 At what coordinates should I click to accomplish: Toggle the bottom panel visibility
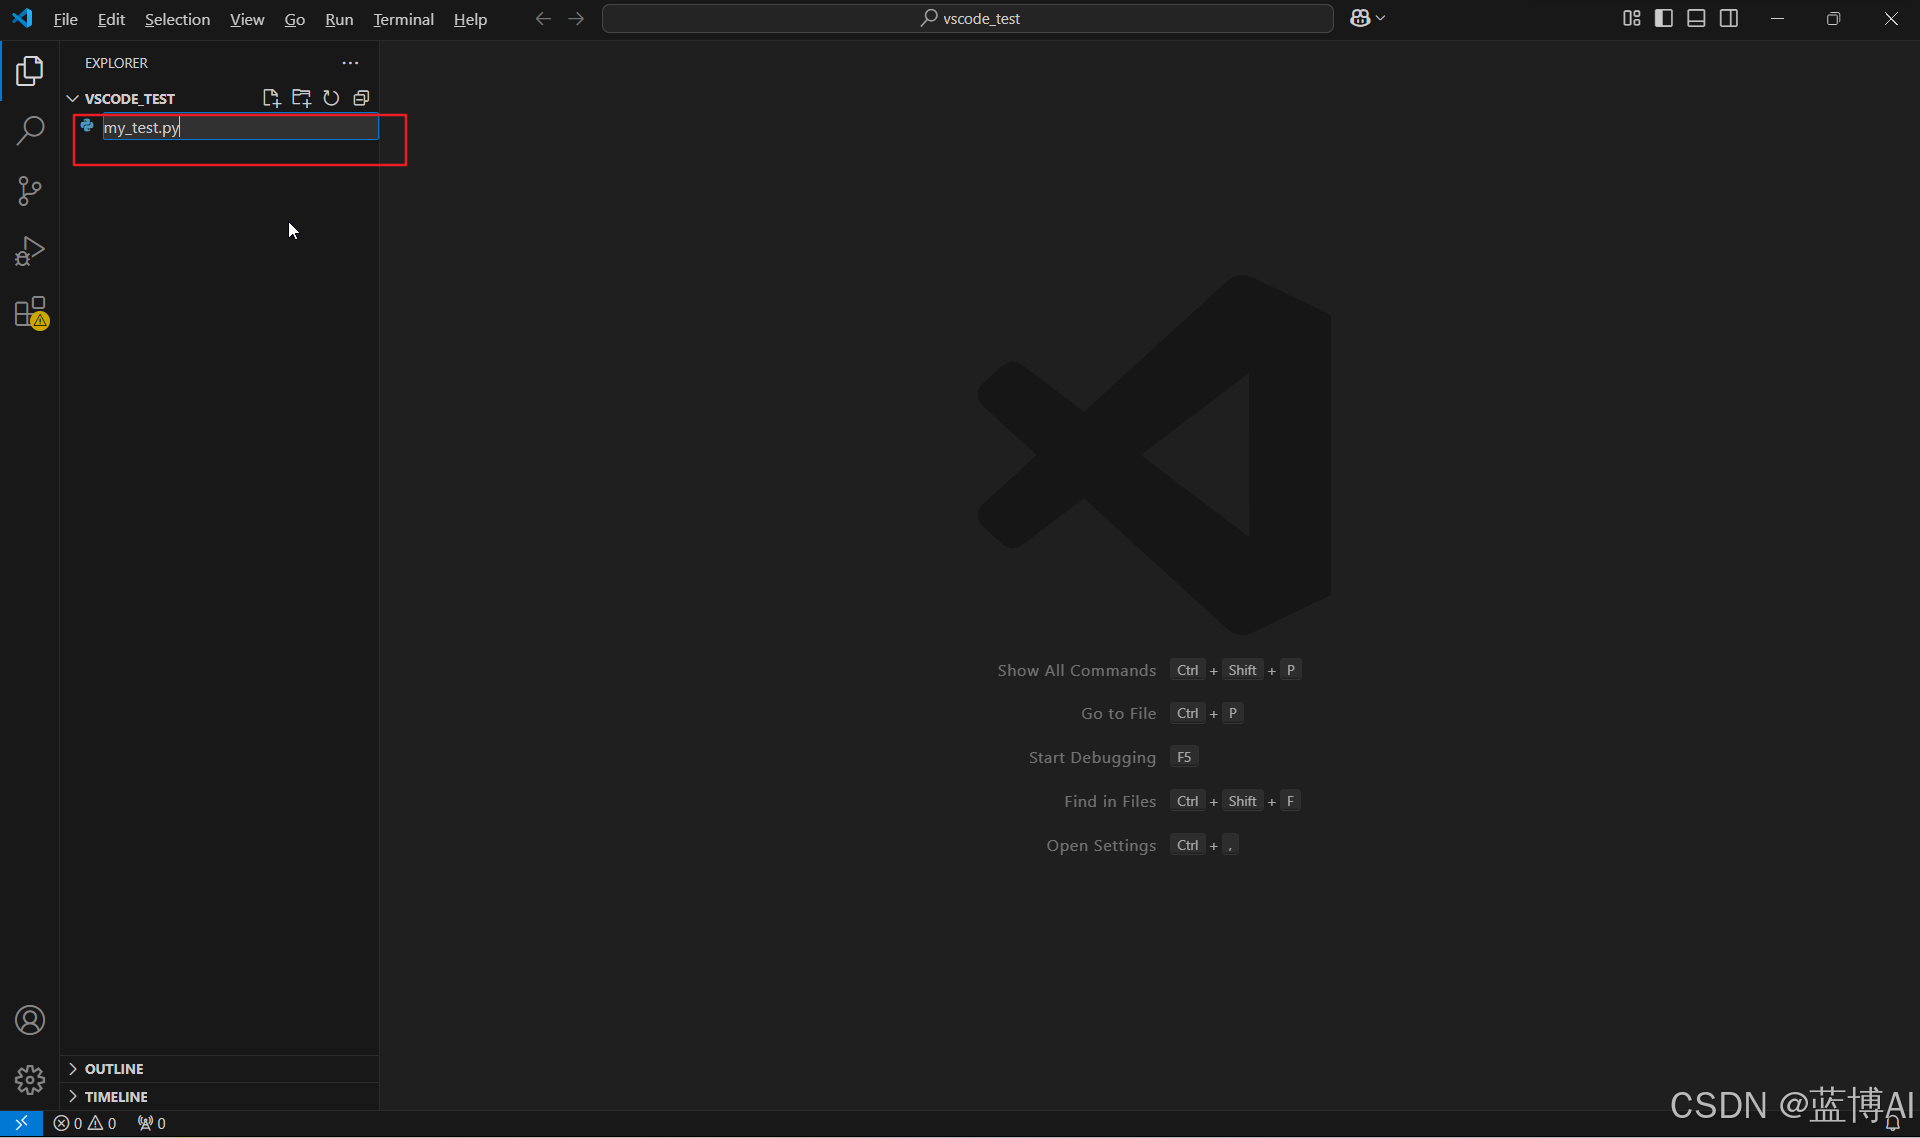click(1696, 18)
